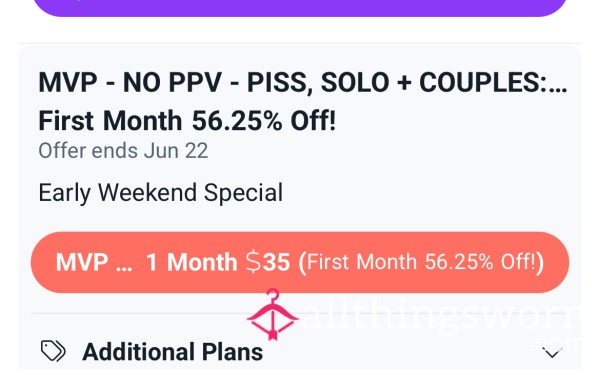
Task: Click the truncated MVP text inside red button
Action: tap(94, 263)
